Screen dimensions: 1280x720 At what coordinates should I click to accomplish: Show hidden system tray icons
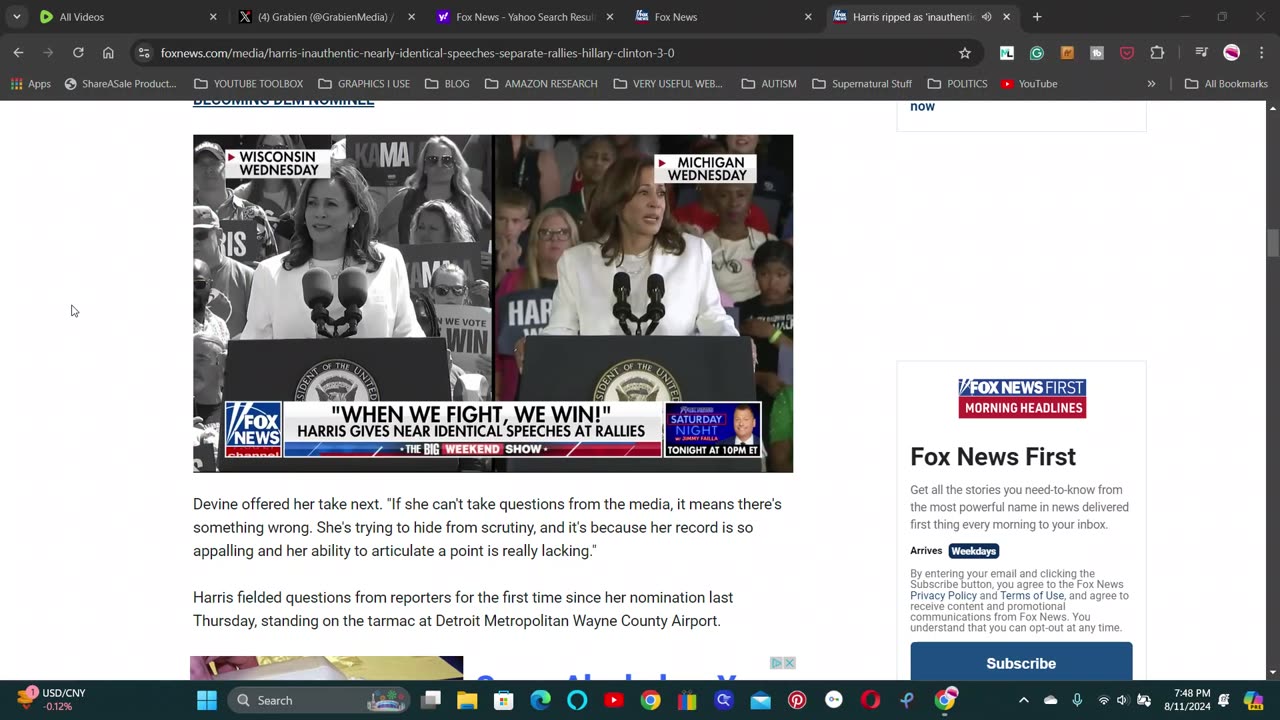tap(1023, 700)
